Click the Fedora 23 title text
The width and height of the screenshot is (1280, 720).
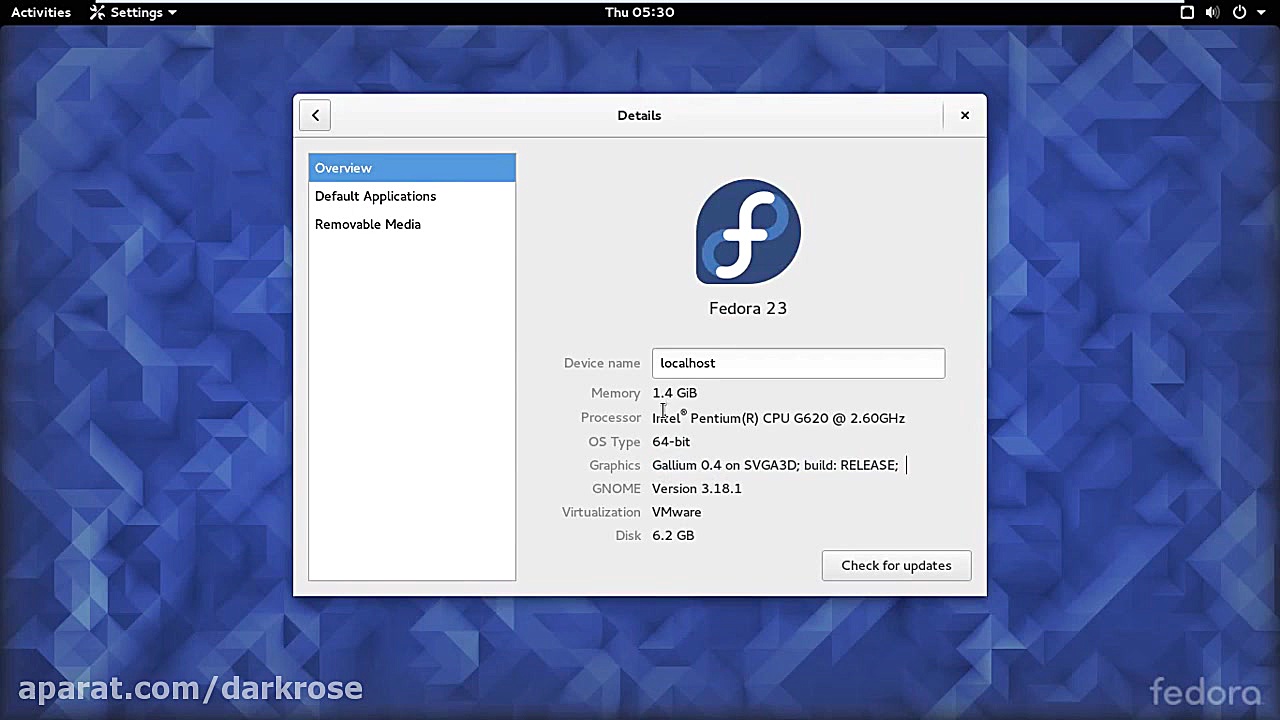coord(748,308)
